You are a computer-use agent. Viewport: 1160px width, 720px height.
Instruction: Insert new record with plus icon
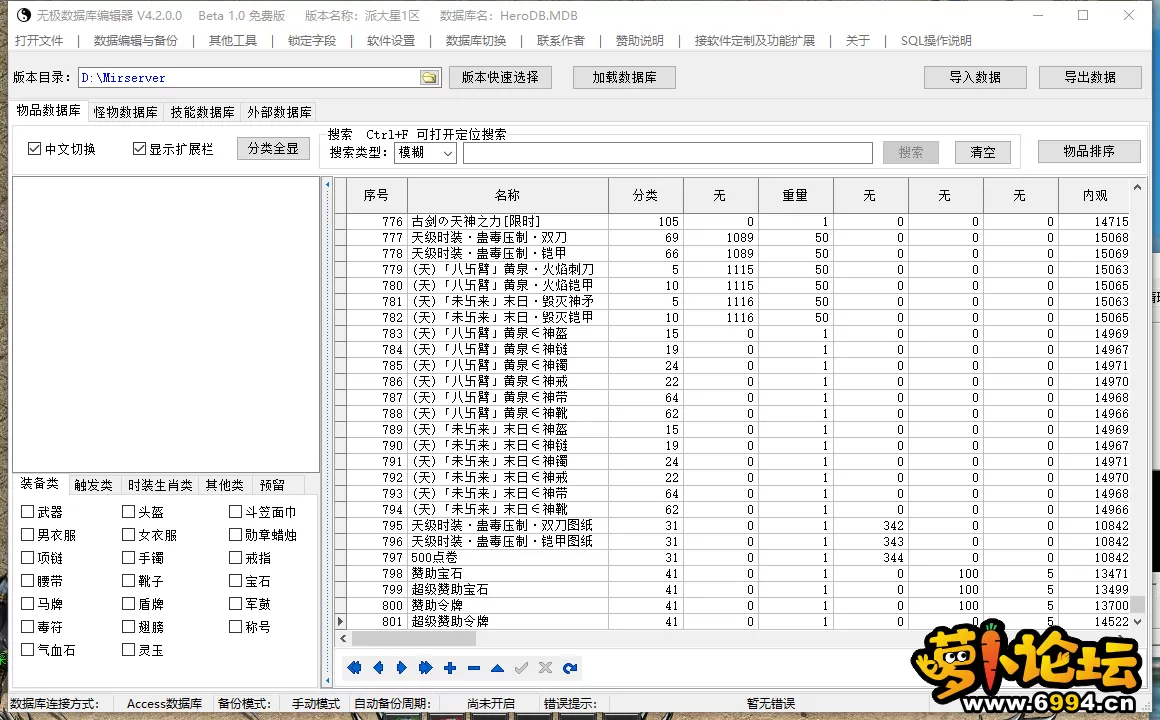450,668
